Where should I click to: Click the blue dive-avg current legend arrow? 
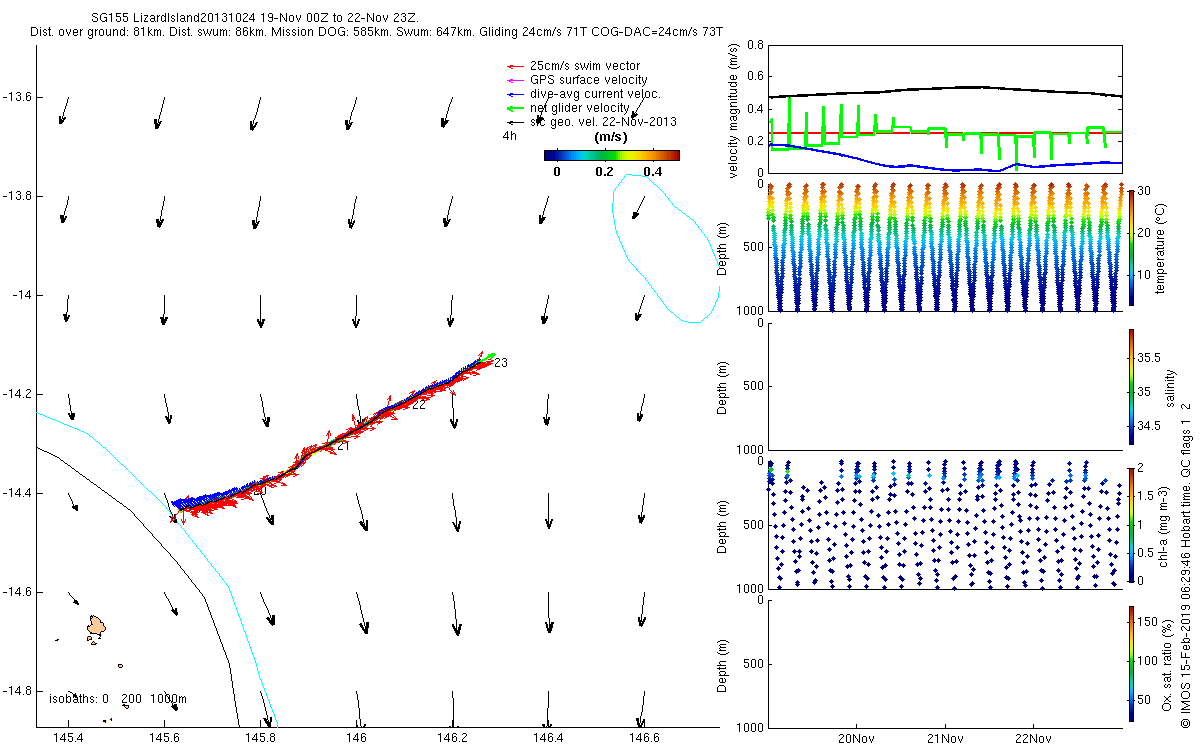pos(513,94)
